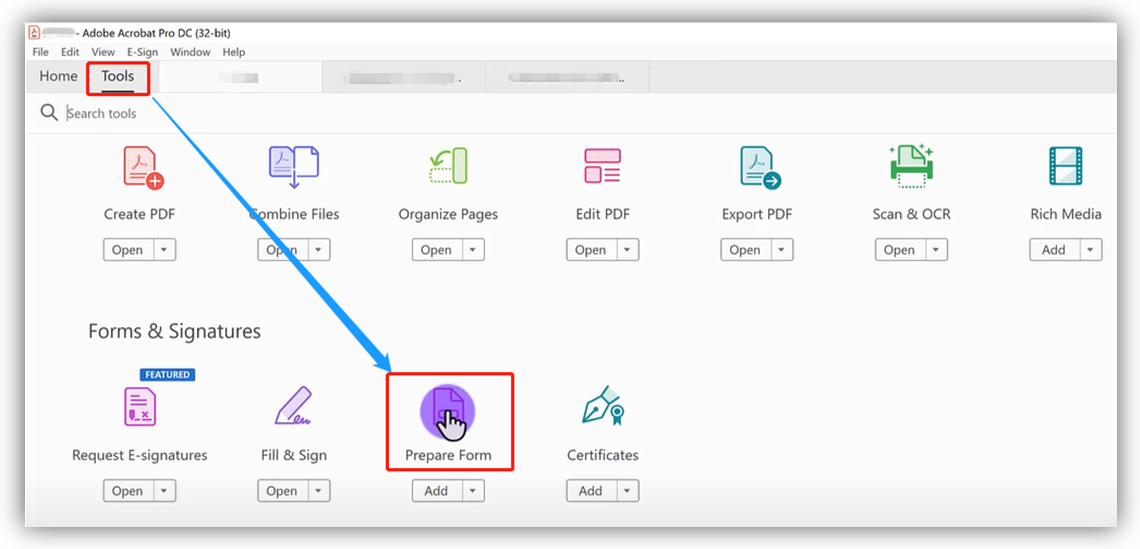Click Open under Organize Pages
Screen dimensions: 1140x549
(436, 249)
